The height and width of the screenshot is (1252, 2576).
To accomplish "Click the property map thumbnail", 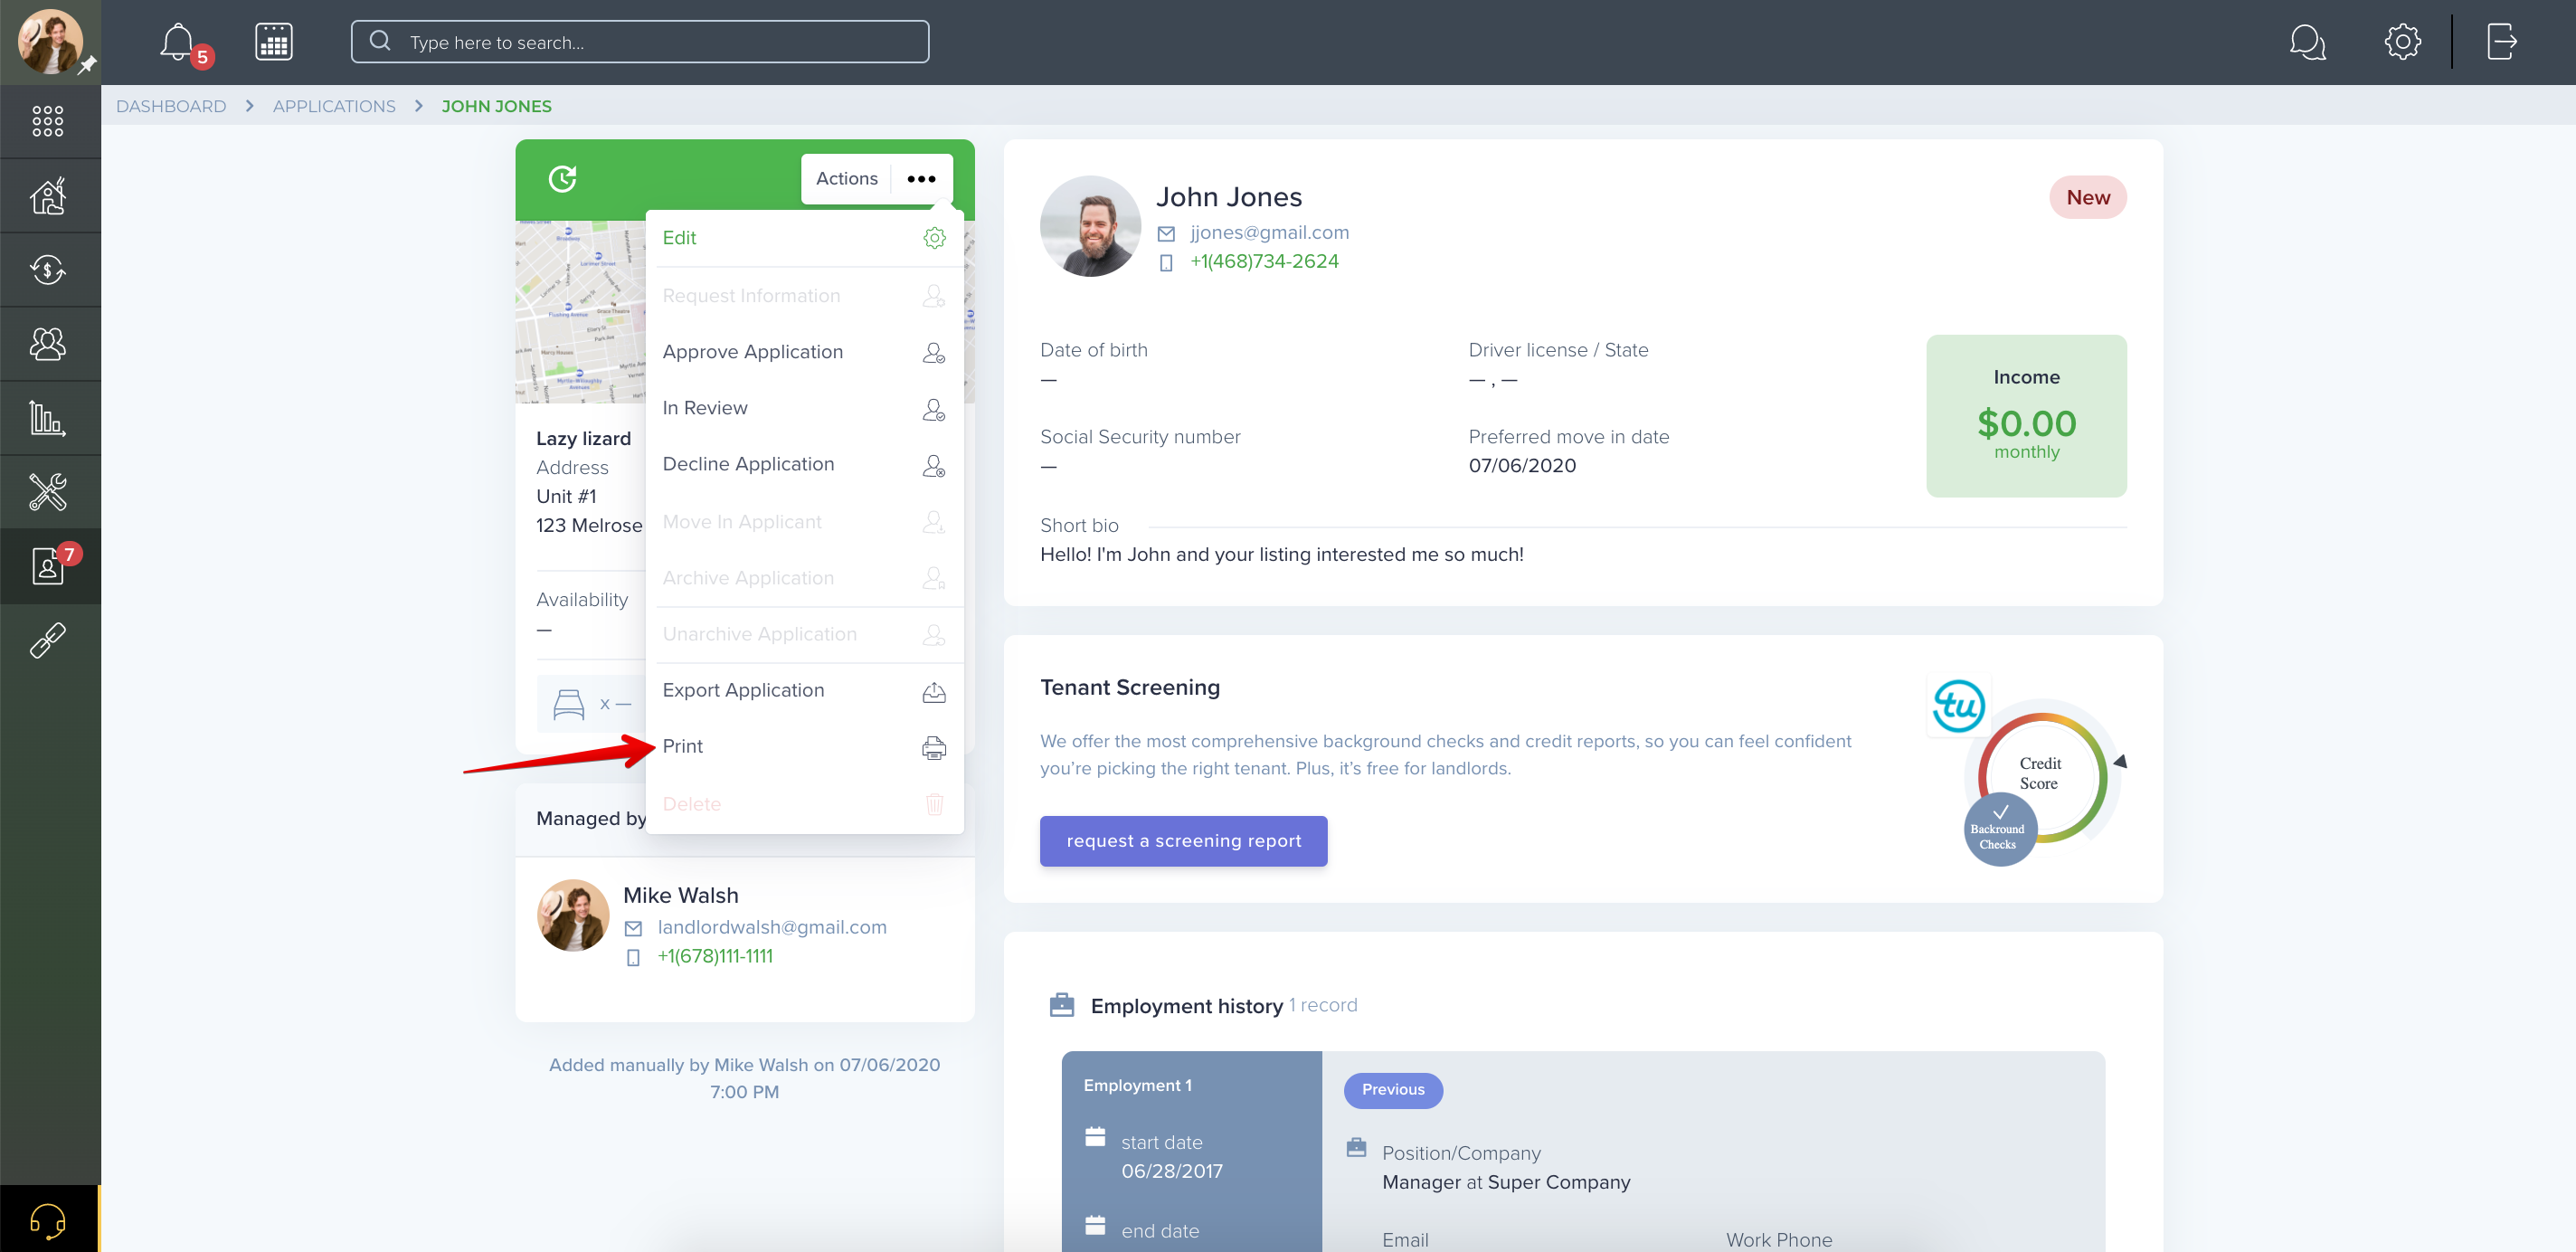I will click(x=580, y=312).
